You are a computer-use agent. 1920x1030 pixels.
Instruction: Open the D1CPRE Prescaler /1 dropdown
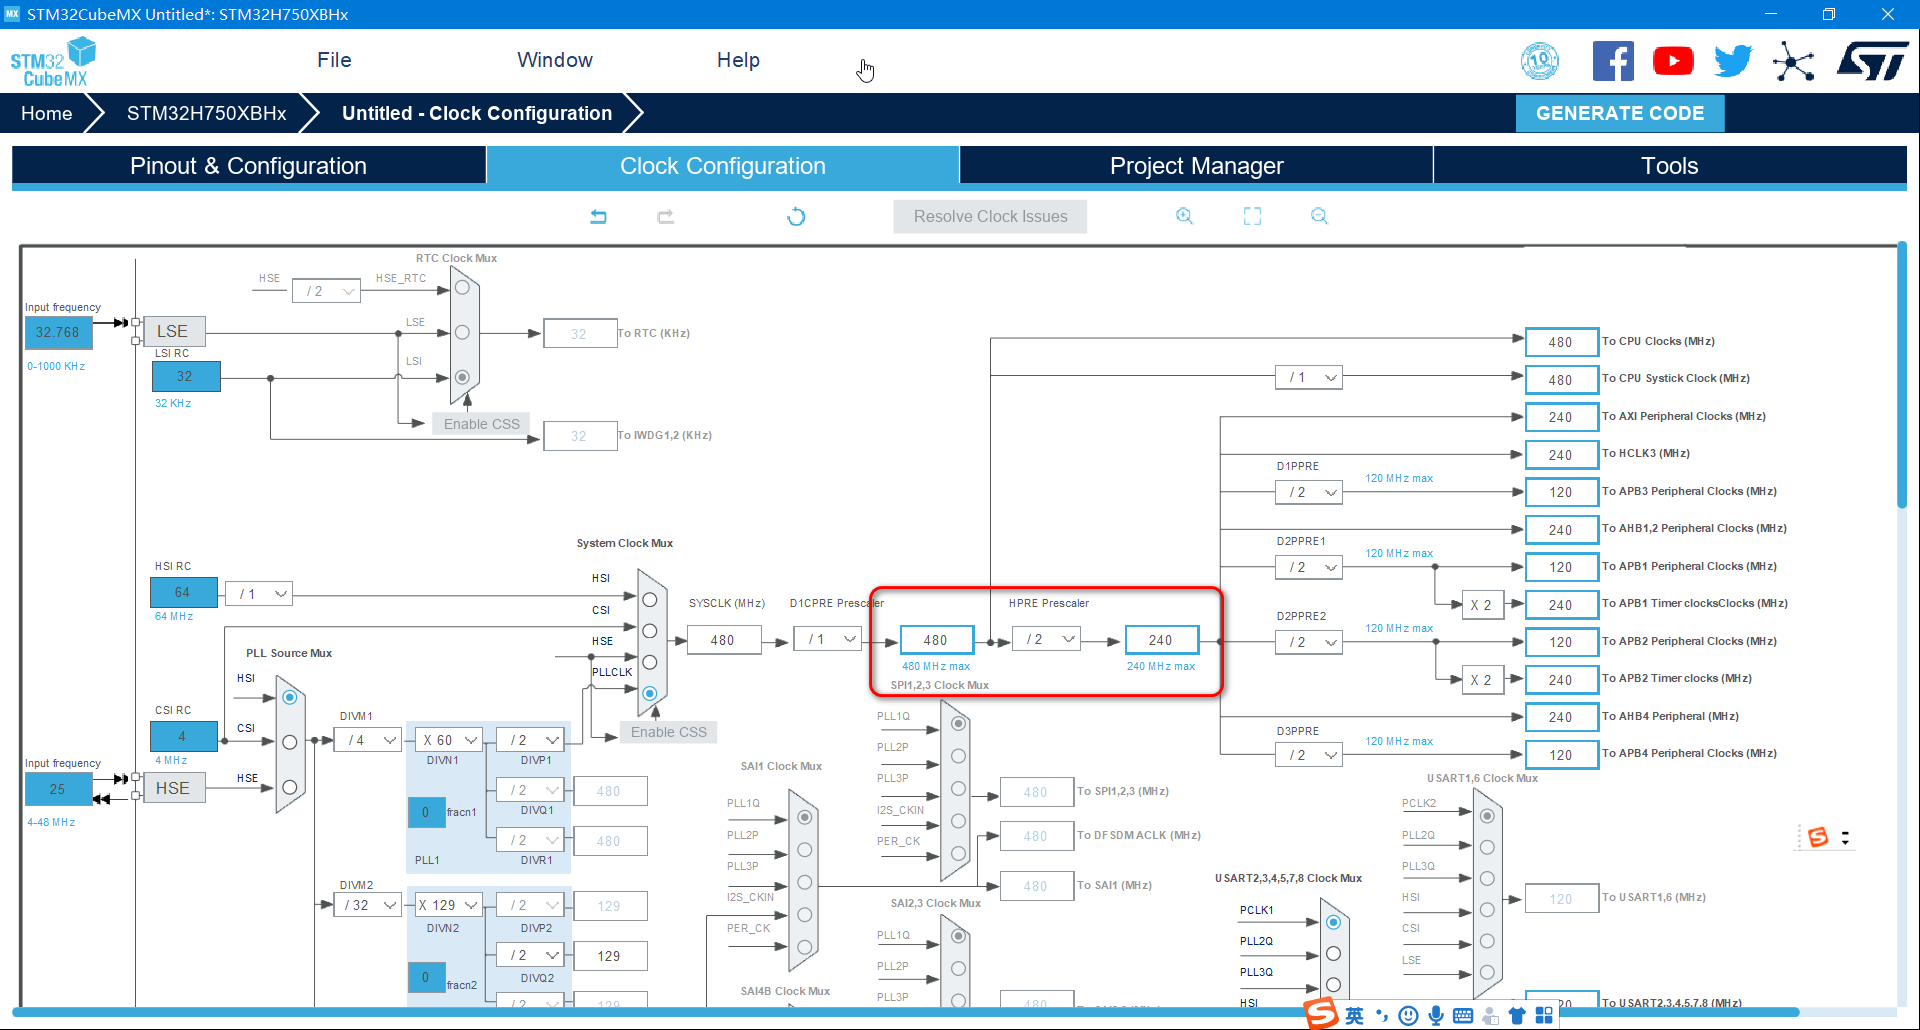click(x=828, y=639)
